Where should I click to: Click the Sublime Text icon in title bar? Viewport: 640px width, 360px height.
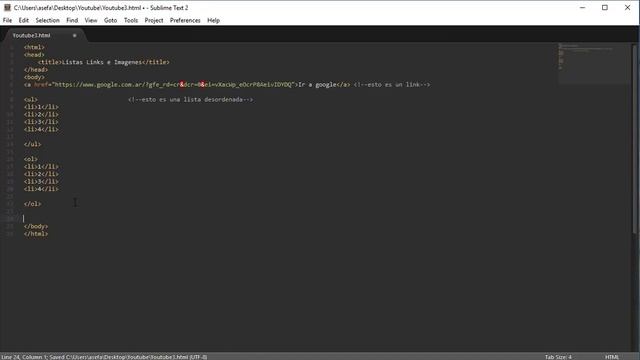coord(7,8)
